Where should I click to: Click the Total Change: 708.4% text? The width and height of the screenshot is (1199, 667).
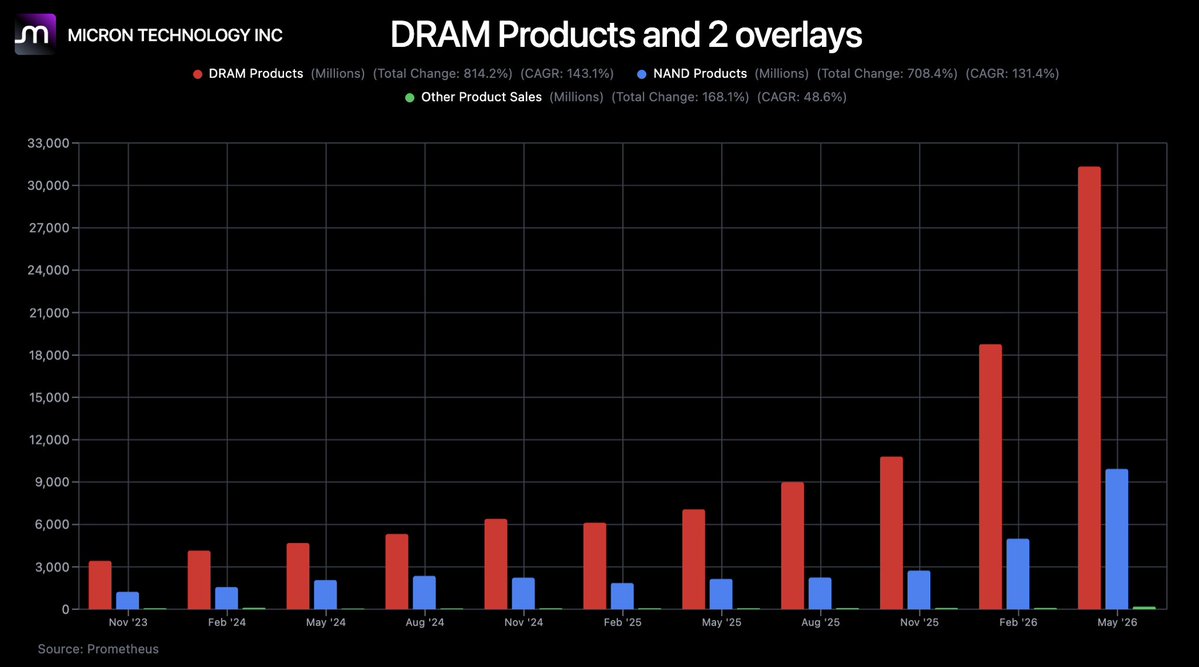tap(887, 73)
